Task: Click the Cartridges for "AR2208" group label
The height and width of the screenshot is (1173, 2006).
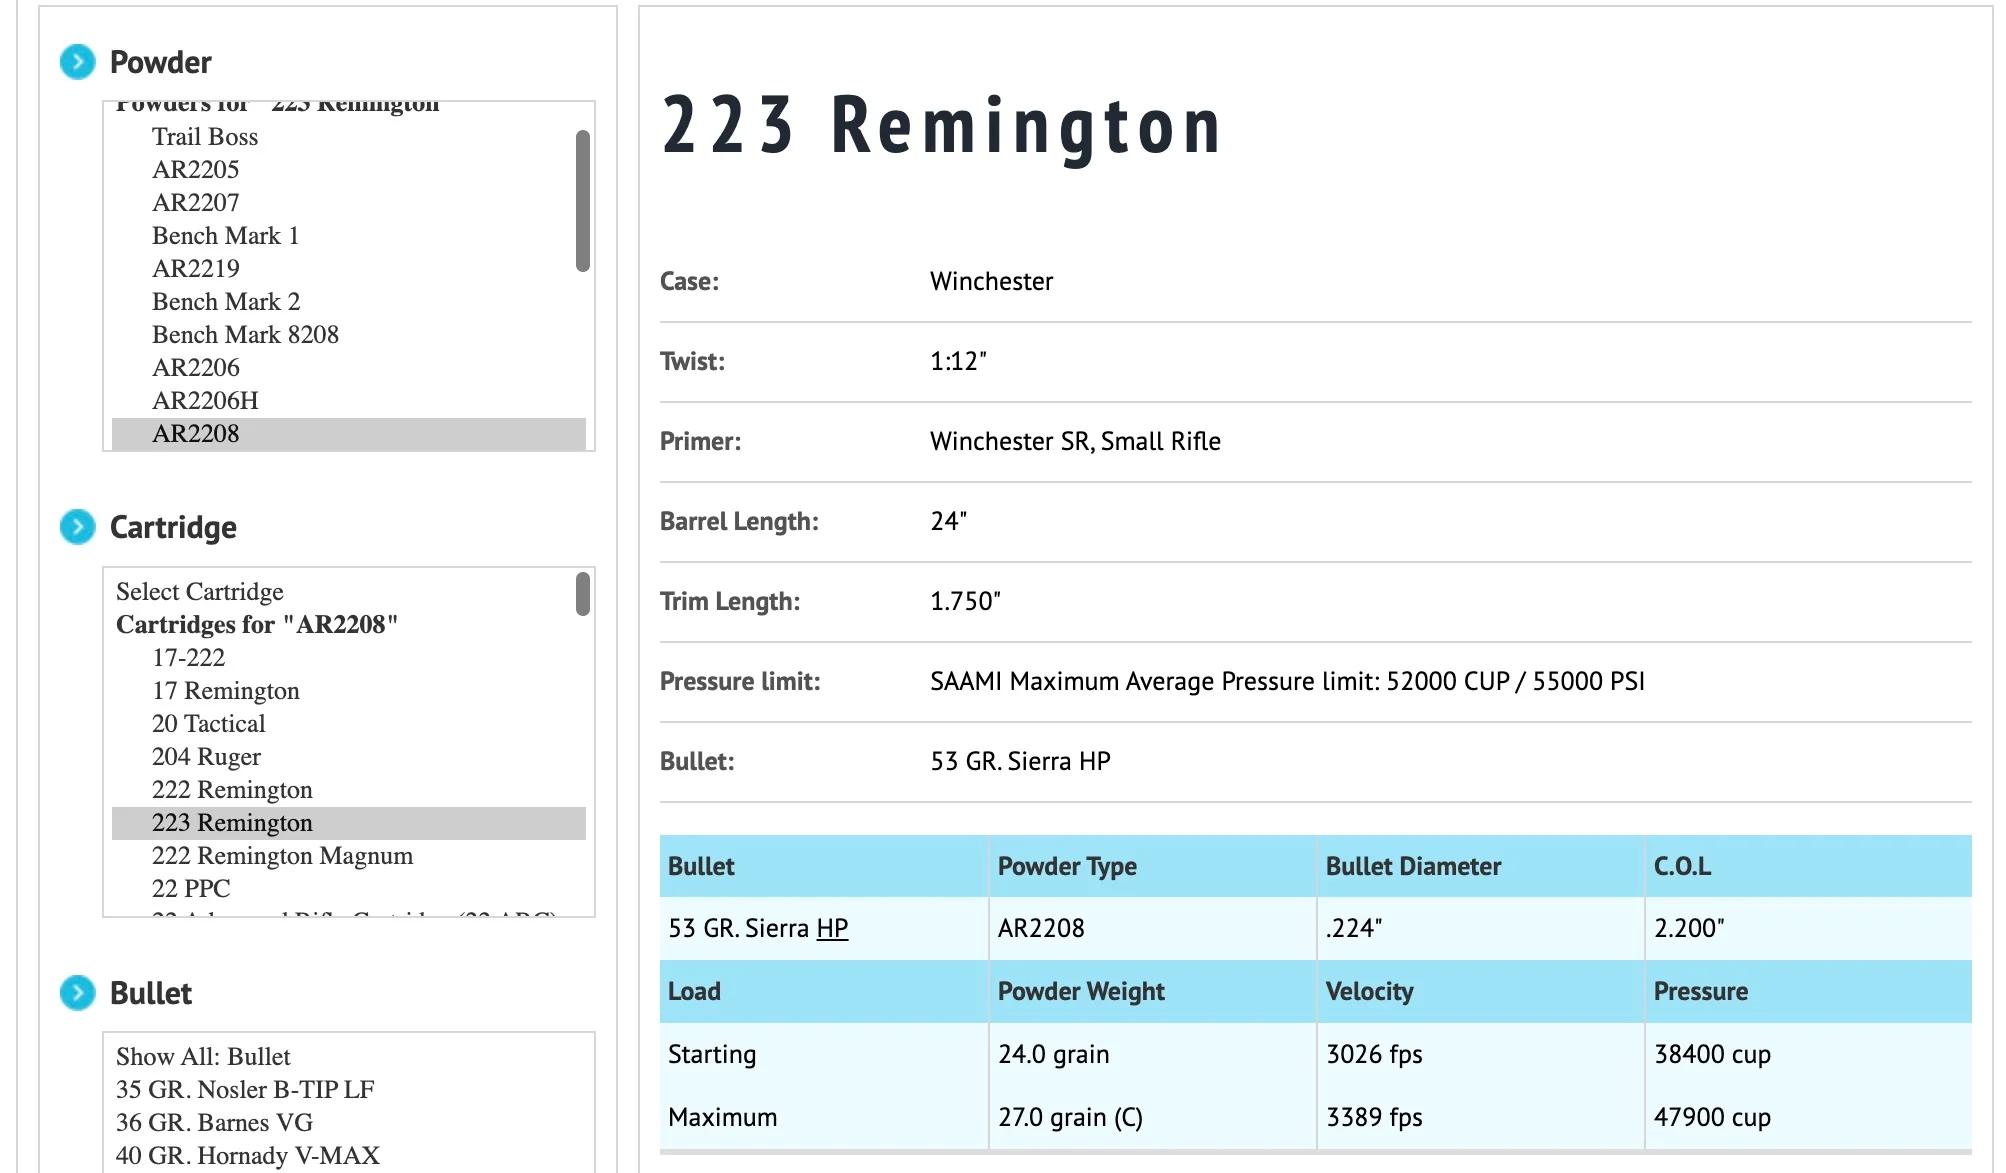Action: pyautogui.click(x=257, y=625)
